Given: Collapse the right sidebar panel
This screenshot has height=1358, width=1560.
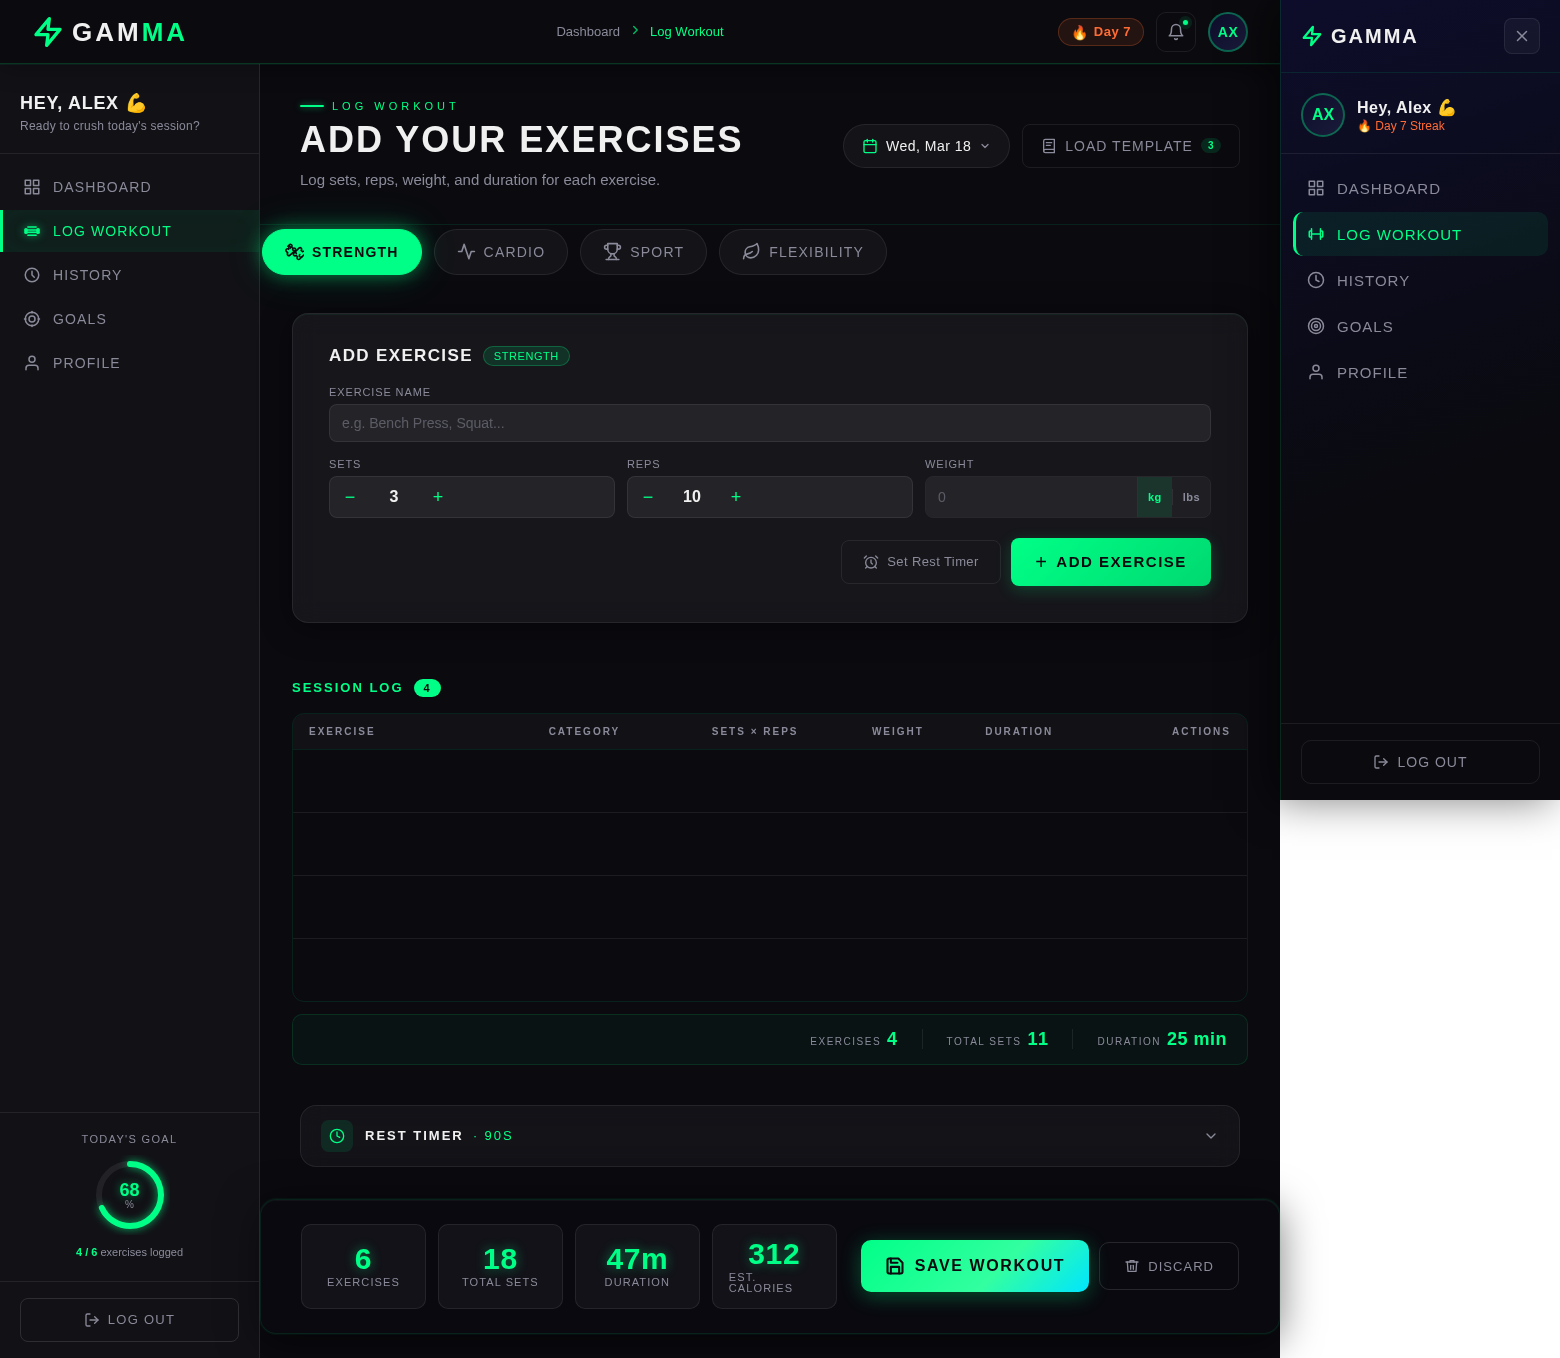Looking at the screenshot, I should pyautogui.click(x=1521, y=36).
